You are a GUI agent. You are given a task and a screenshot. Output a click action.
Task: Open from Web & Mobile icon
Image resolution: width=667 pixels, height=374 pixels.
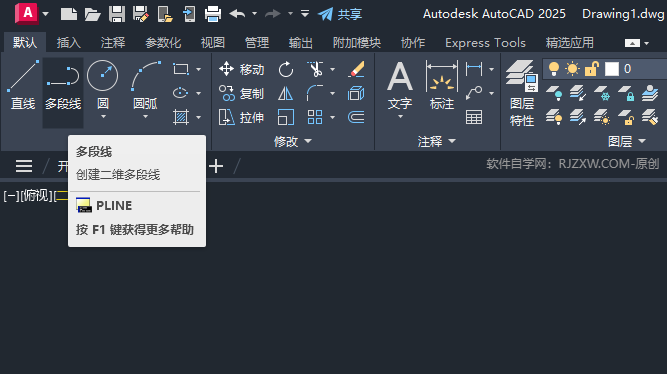165,14
